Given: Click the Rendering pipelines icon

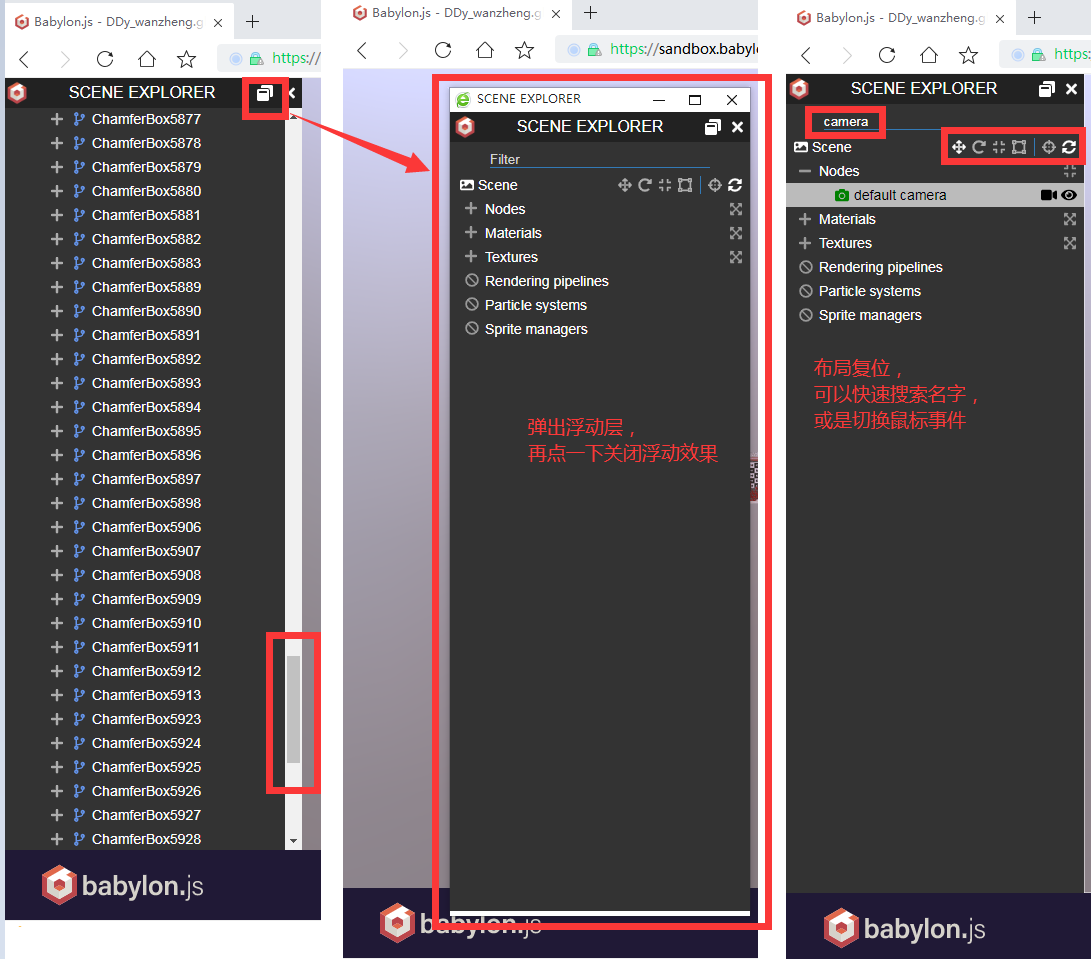Looking at the screenshot, I should [471, 281].
